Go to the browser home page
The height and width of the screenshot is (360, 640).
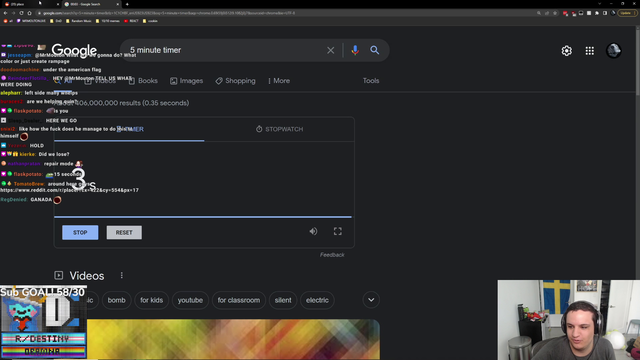coord(29,13)
